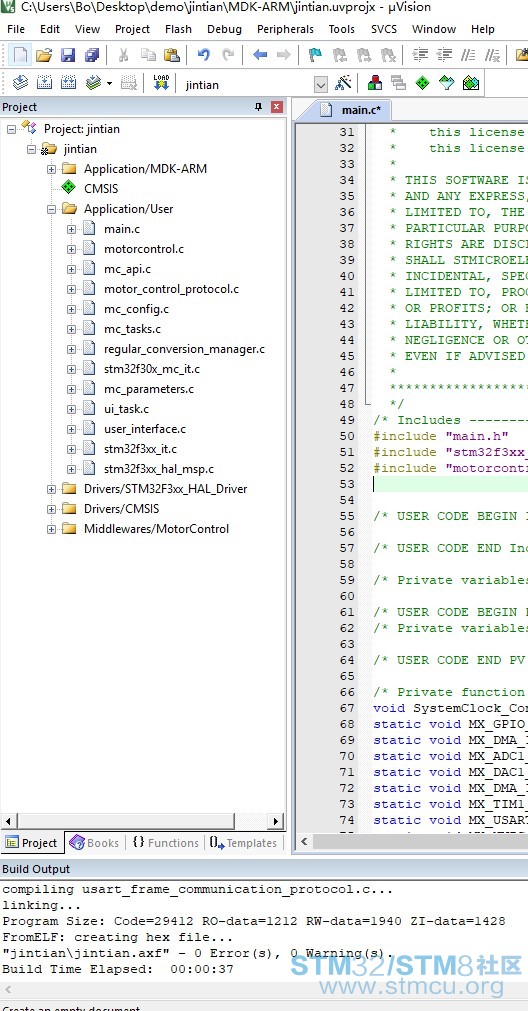Click editor horizontal scrollbar left arrow
This screenshot has height=1011, width=528.
(x=304, y=841)
